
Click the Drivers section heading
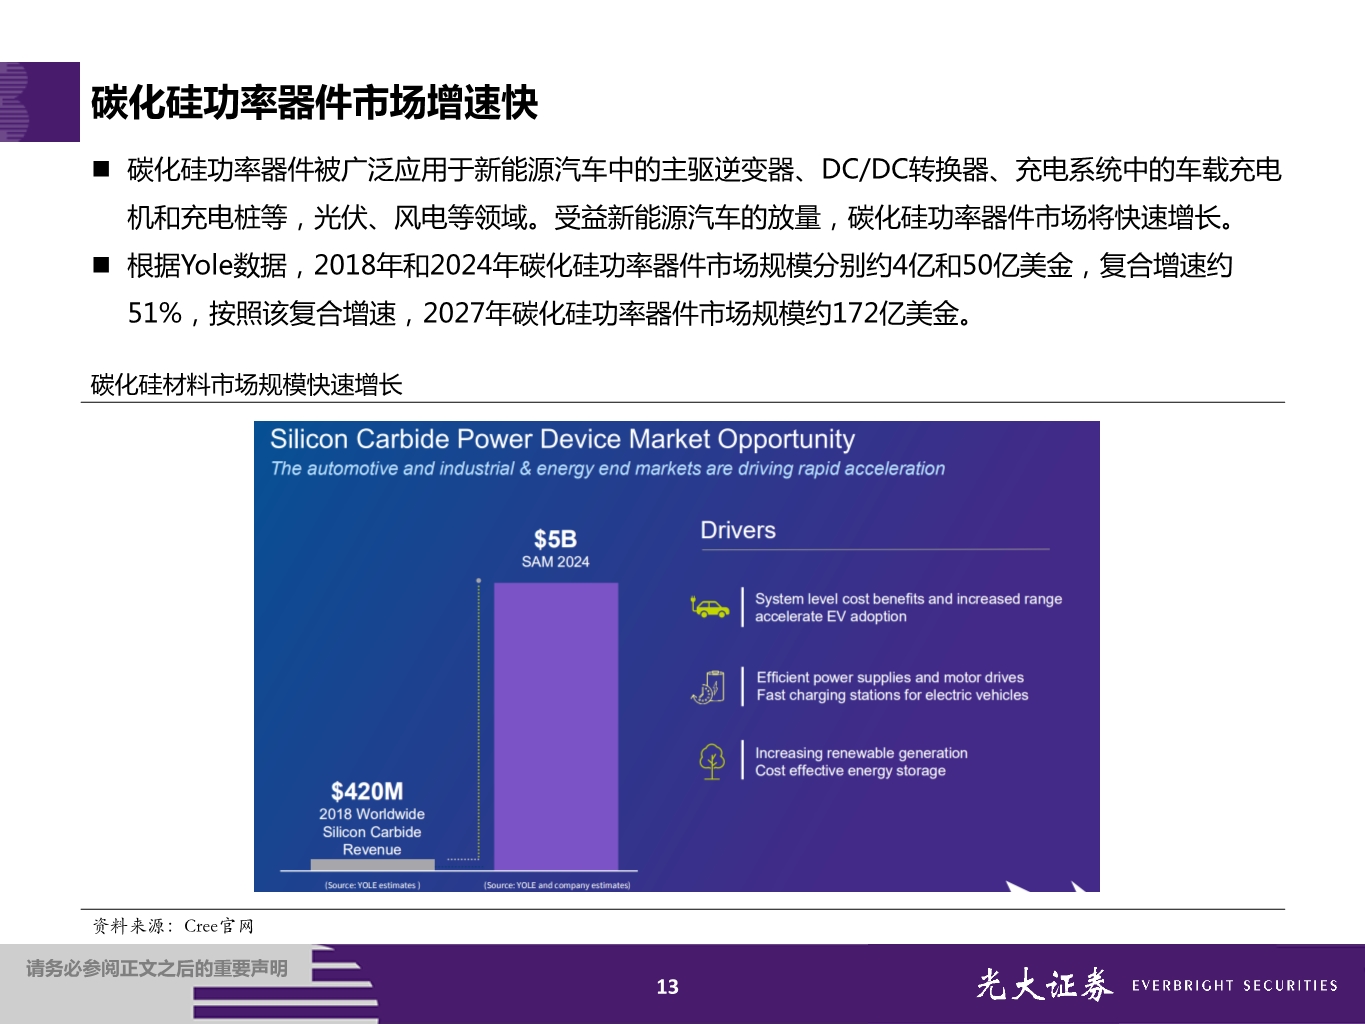pyautogui.click(x=738, y=530)
